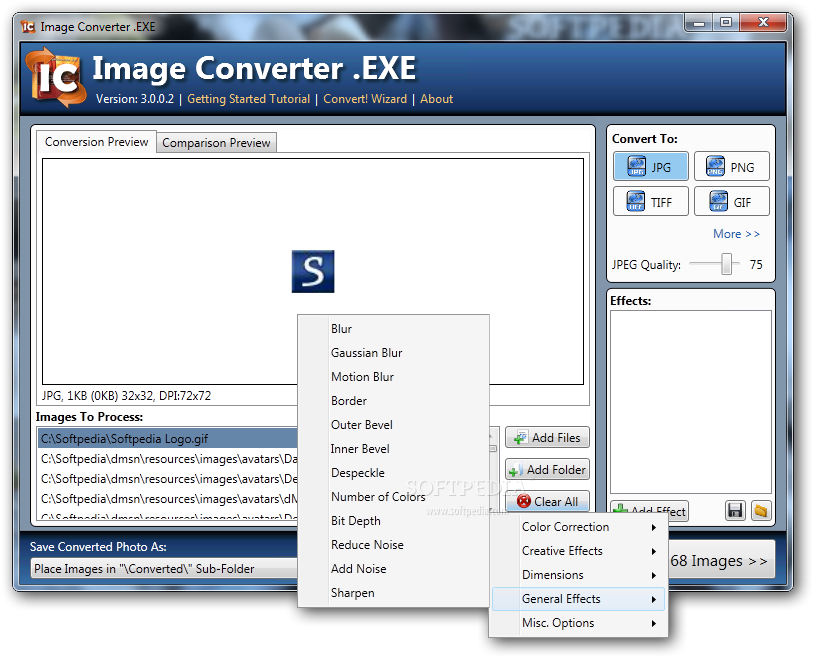This screenshot has height=658, width=814.
Task: Switch to Comparison Preview tab
Action: (x=216, y=143)
